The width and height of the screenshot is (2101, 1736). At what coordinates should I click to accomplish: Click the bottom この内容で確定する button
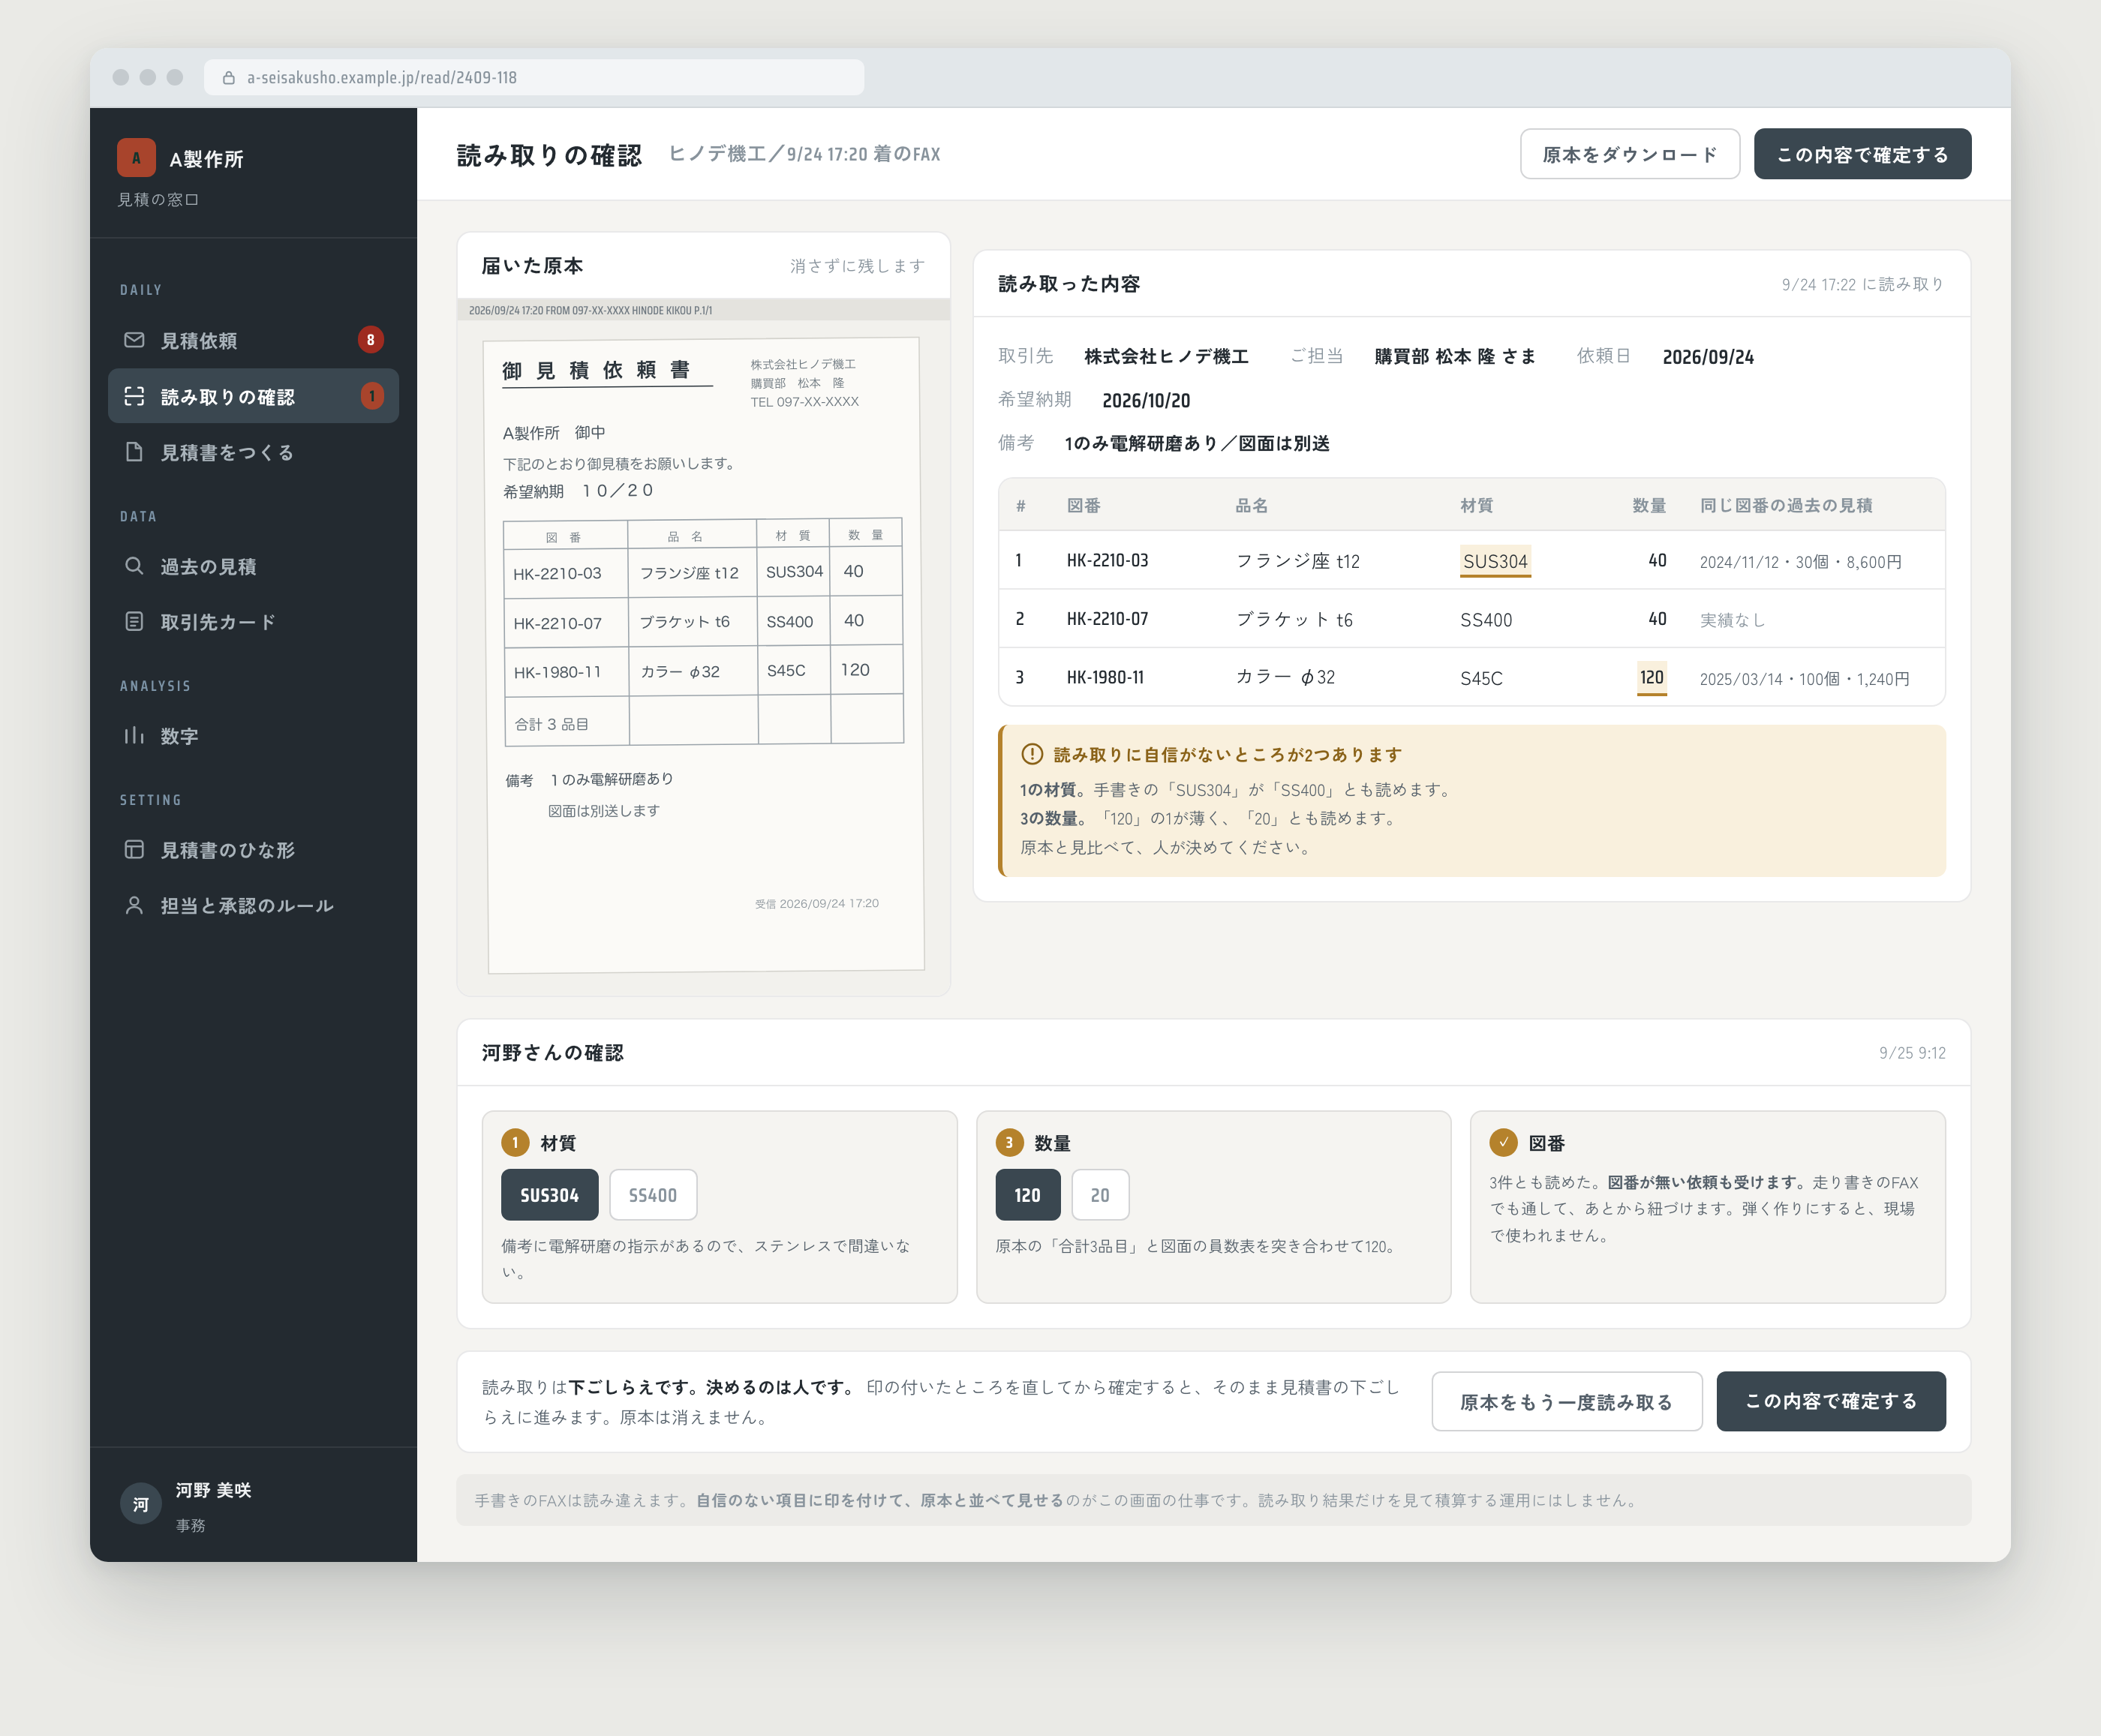click(1831, 1401)
